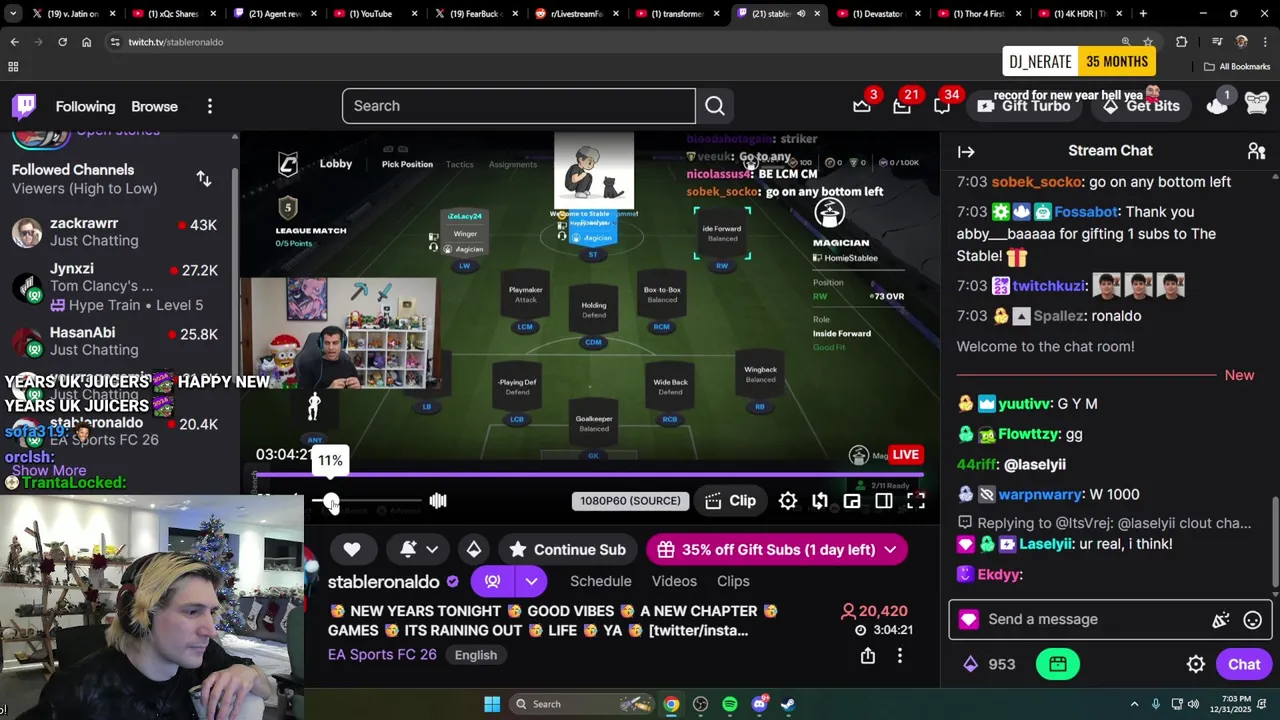Open the three-dot menu beside Browse
The width and height of the screenshot is (1280, 720).
pos(210,106)
